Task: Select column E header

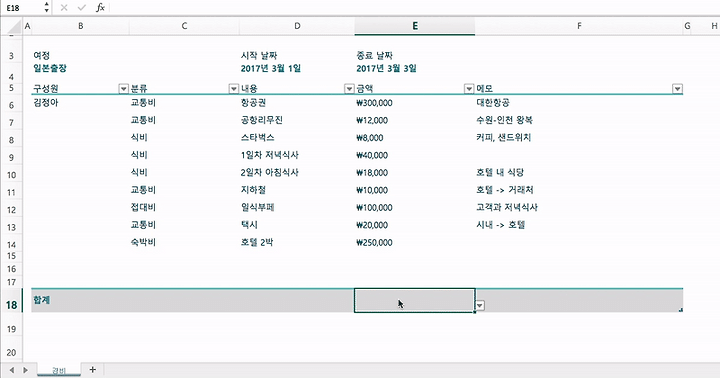Action: 415,26
